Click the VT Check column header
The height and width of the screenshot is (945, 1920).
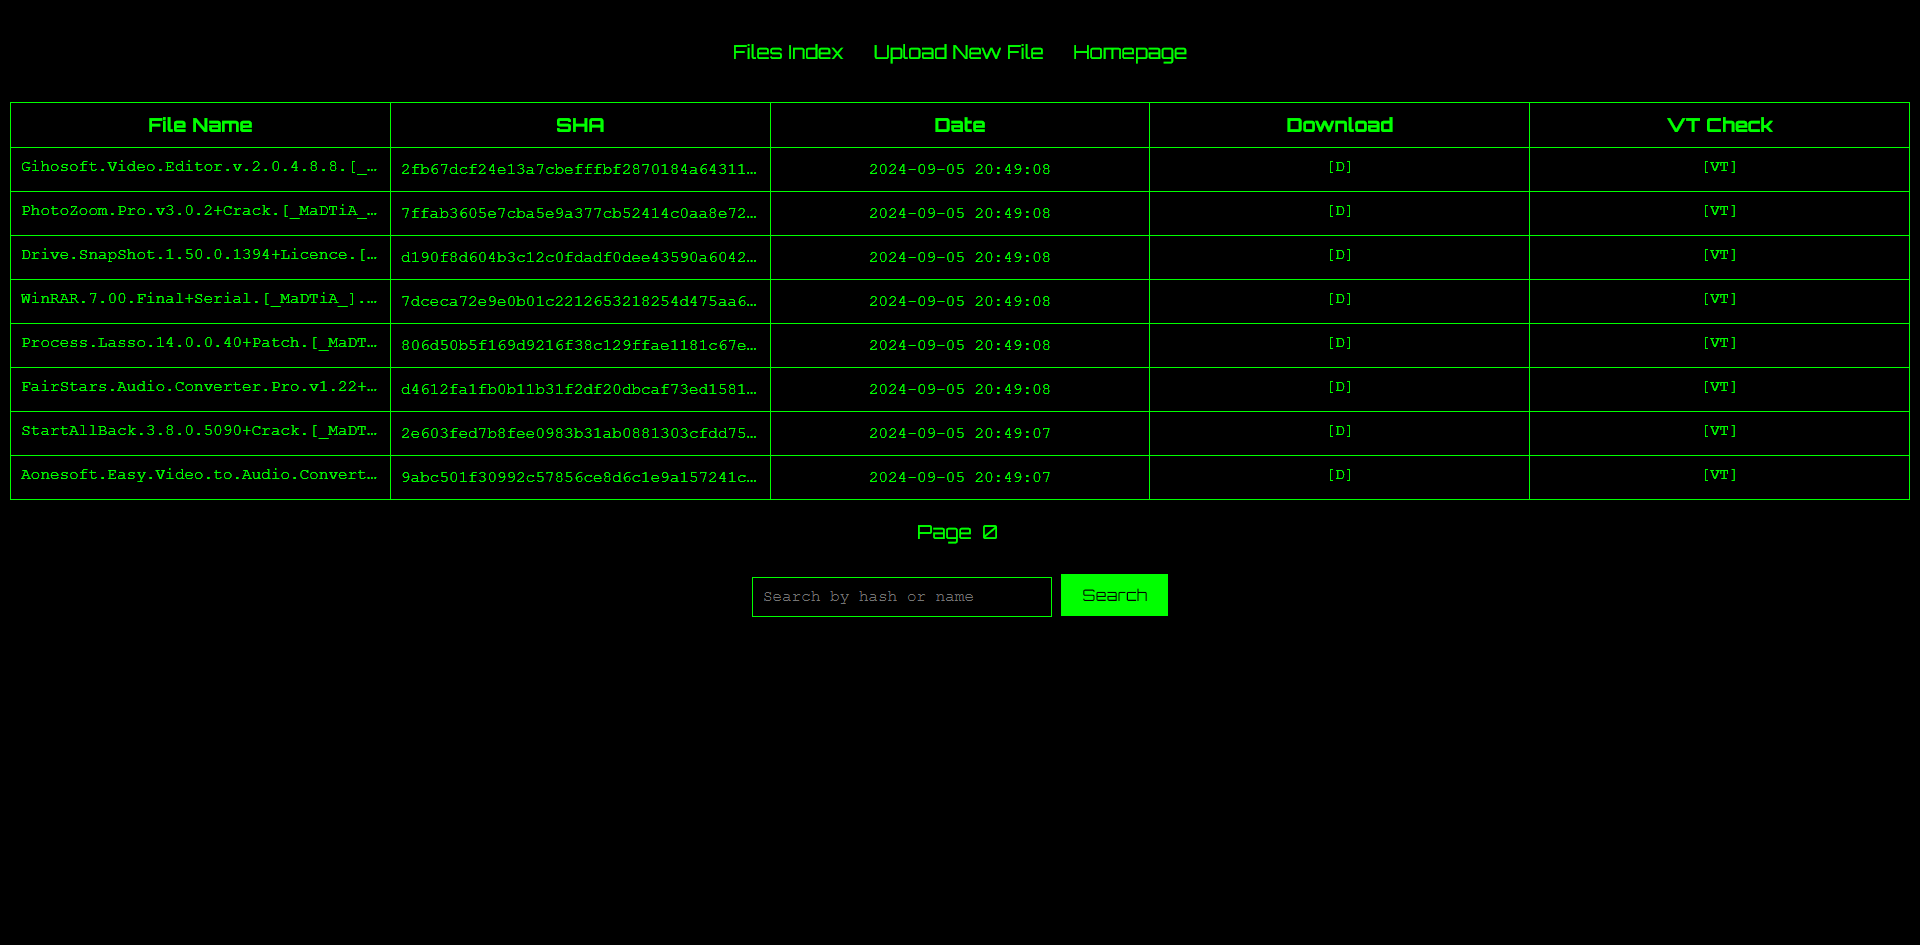(1719, 125)
